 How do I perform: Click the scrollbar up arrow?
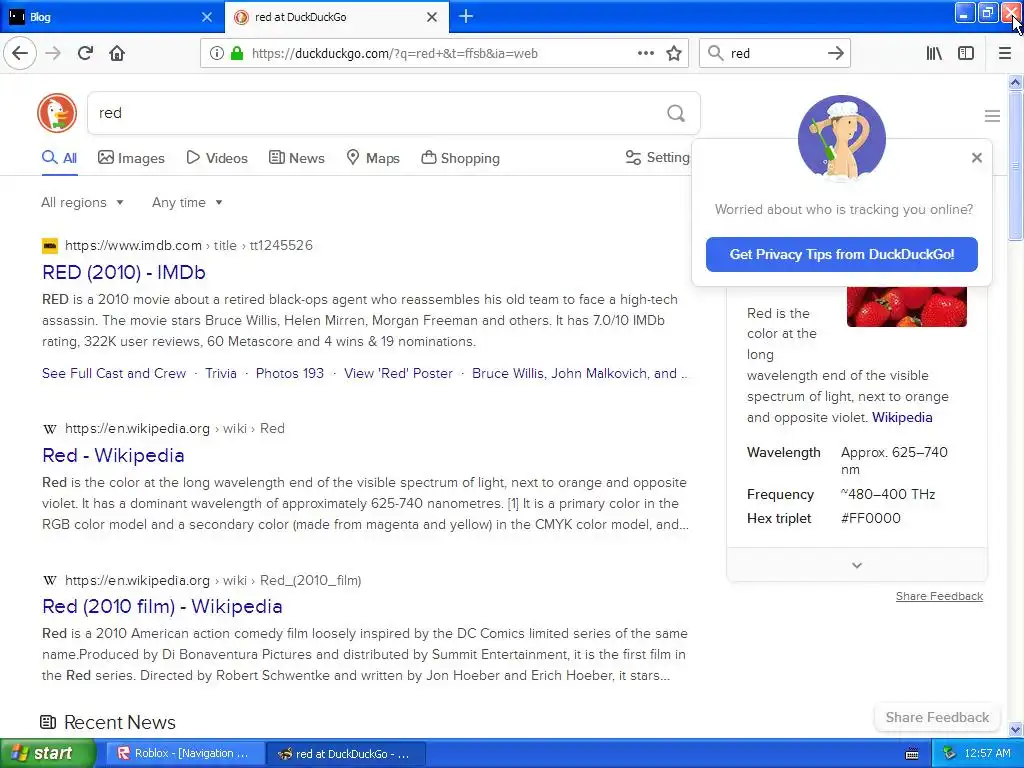[x=1015, y=82]
